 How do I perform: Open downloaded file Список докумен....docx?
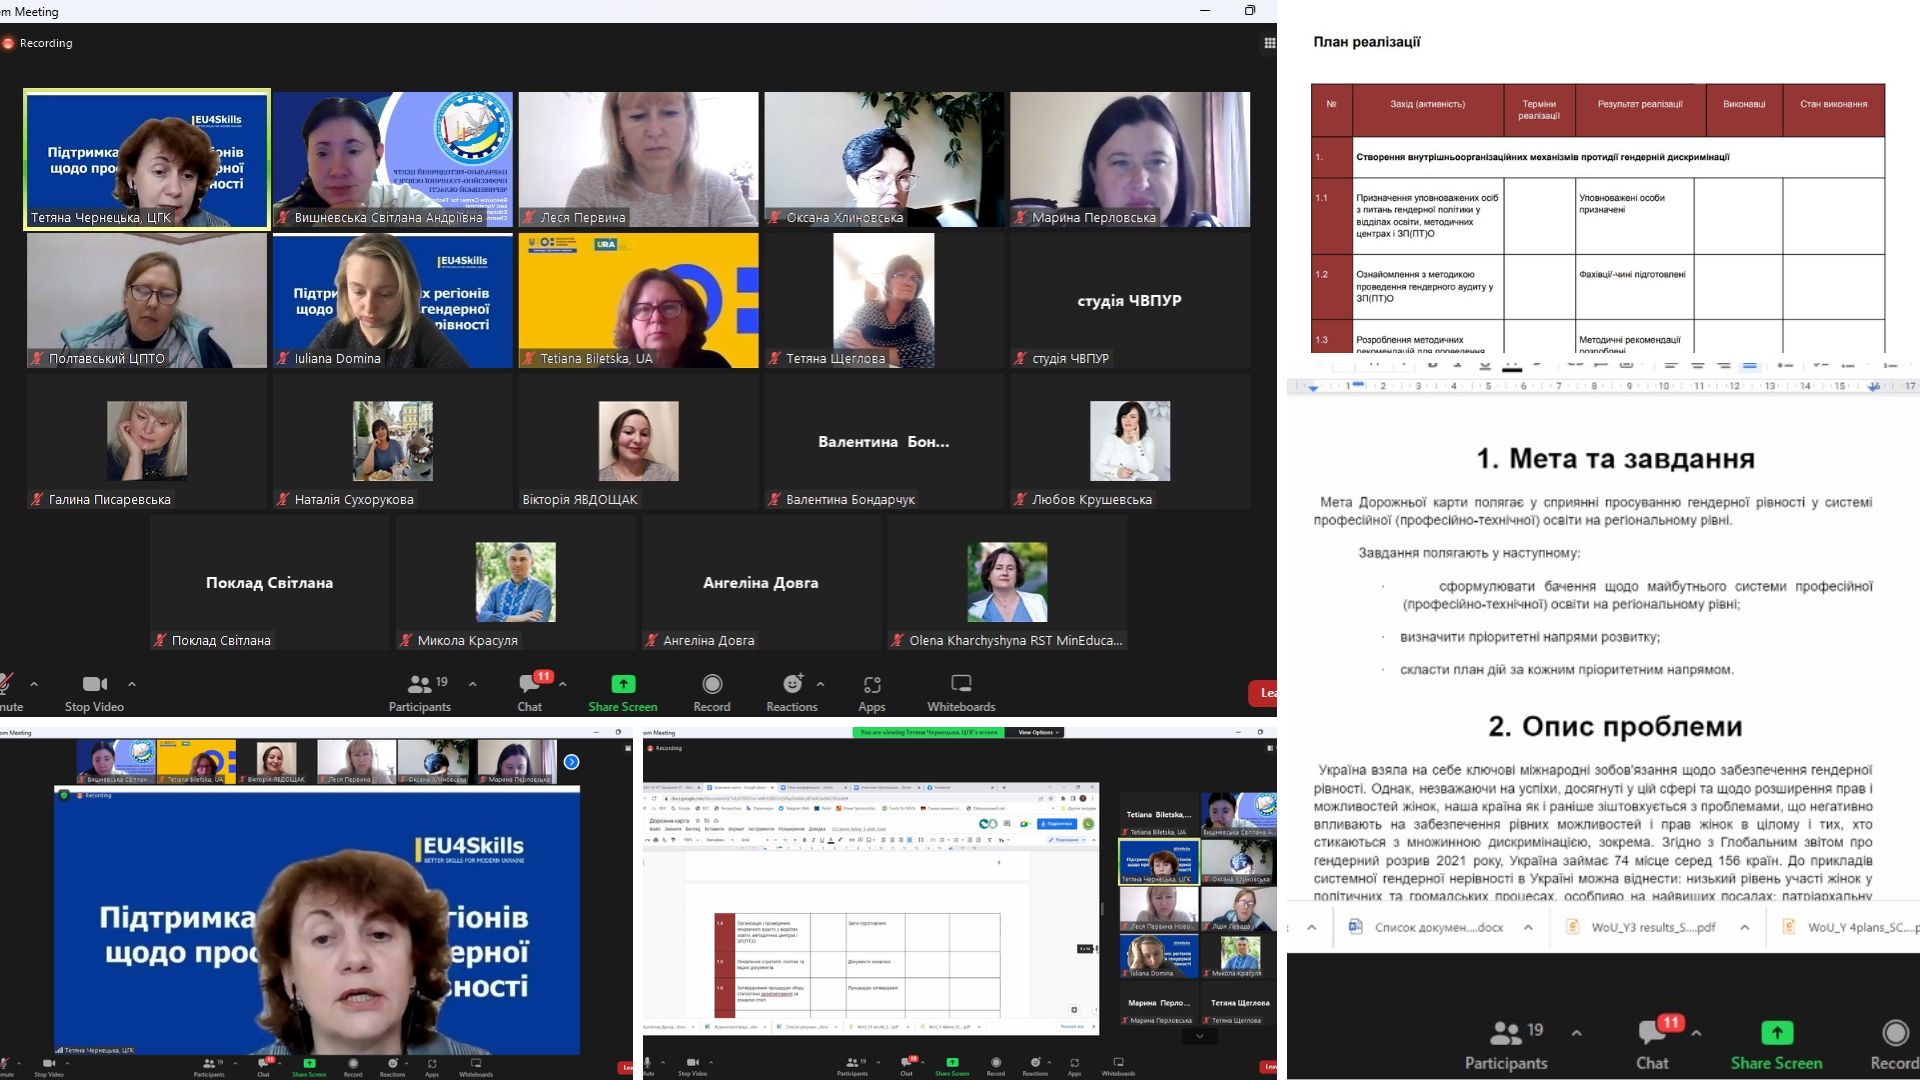tap(1425, 927)
